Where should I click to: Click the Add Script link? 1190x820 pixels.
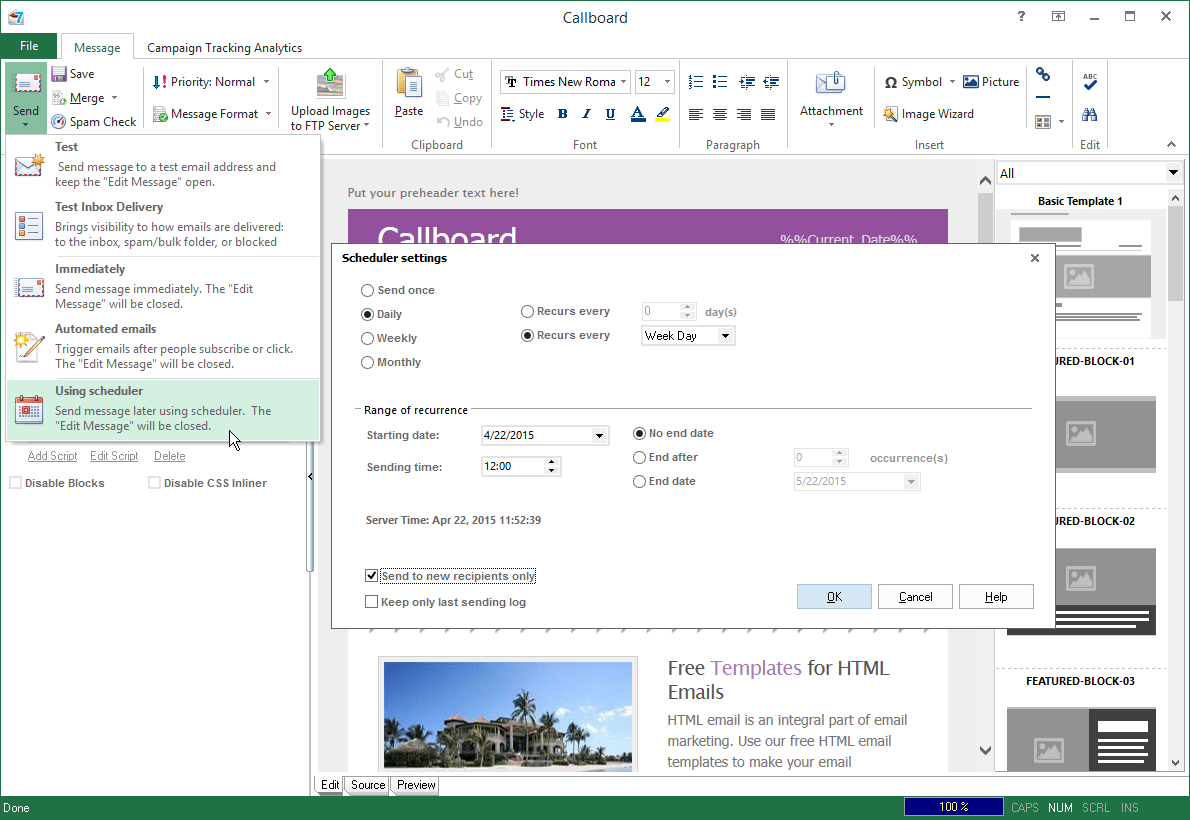(x=52, y=456)
